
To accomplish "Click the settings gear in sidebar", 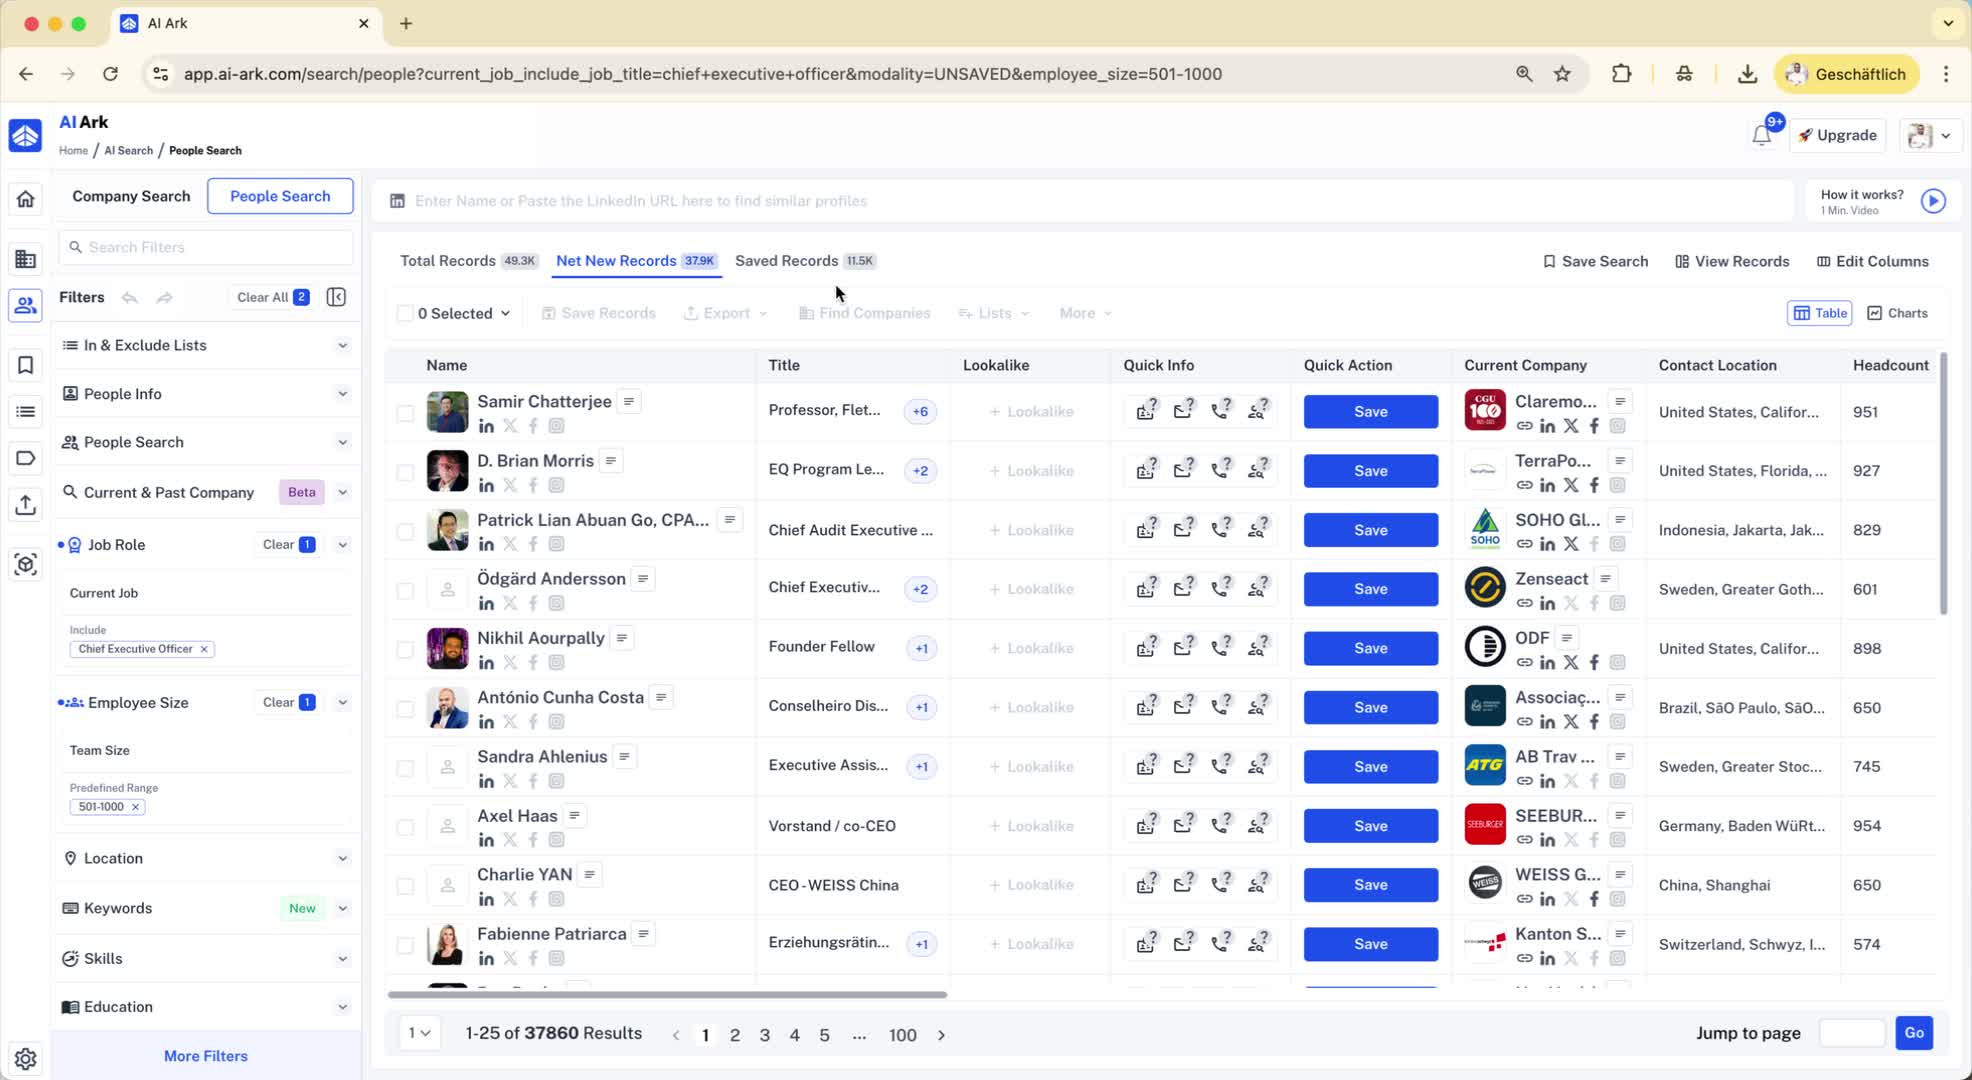I will point(26,1058).
